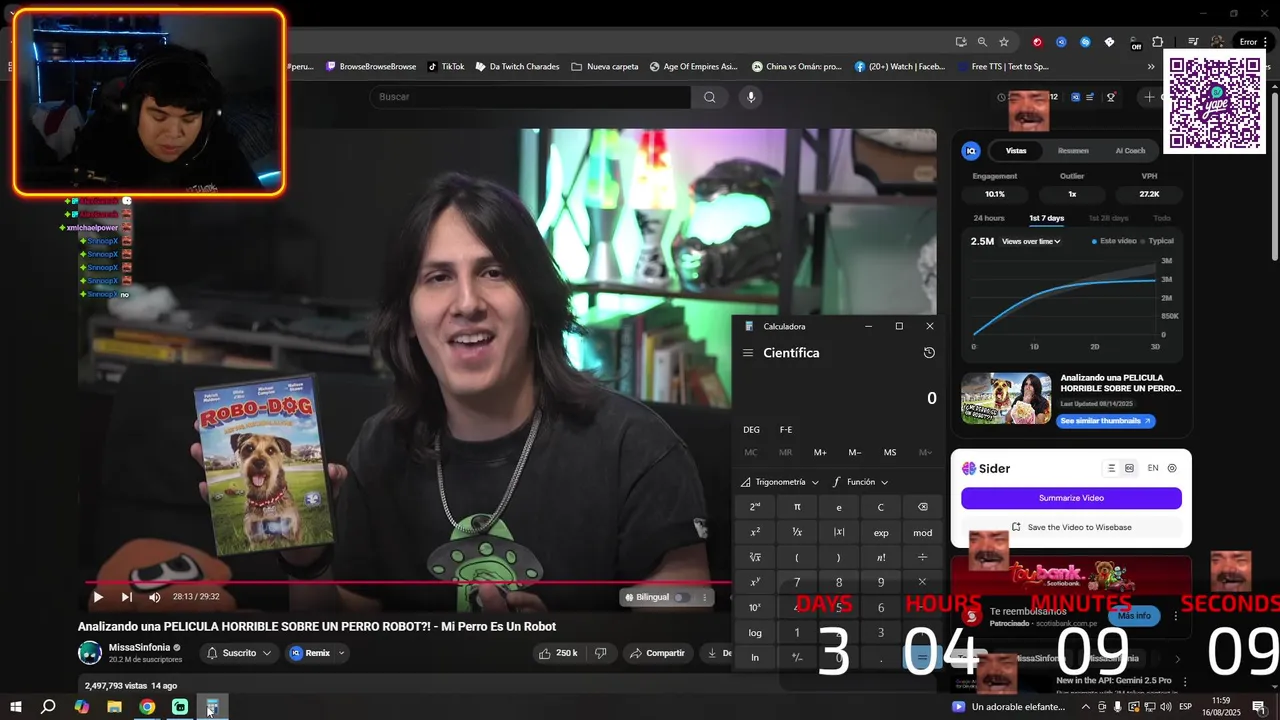
Task: Open the Windows Start menu
Action: tap(15, 707)
